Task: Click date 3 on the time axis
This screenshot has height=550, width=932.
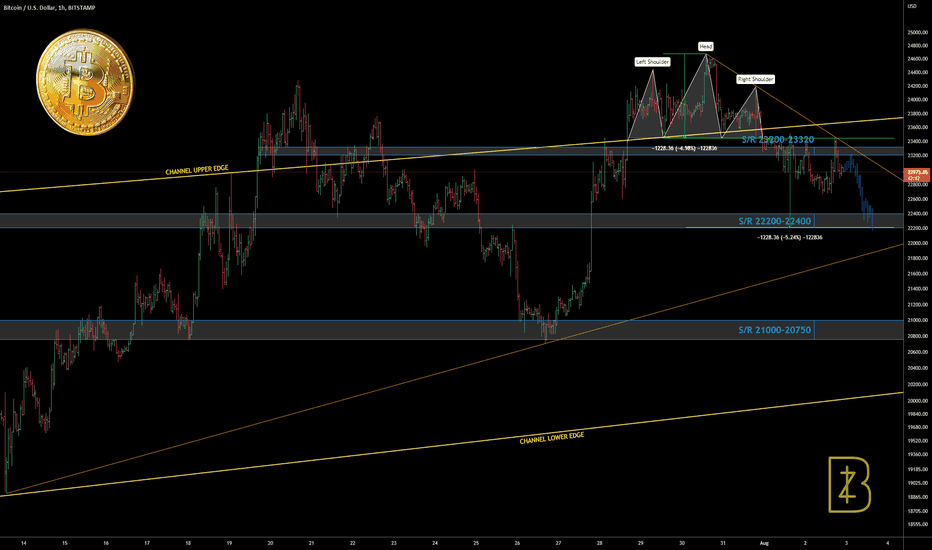Action: click(846, 543)
